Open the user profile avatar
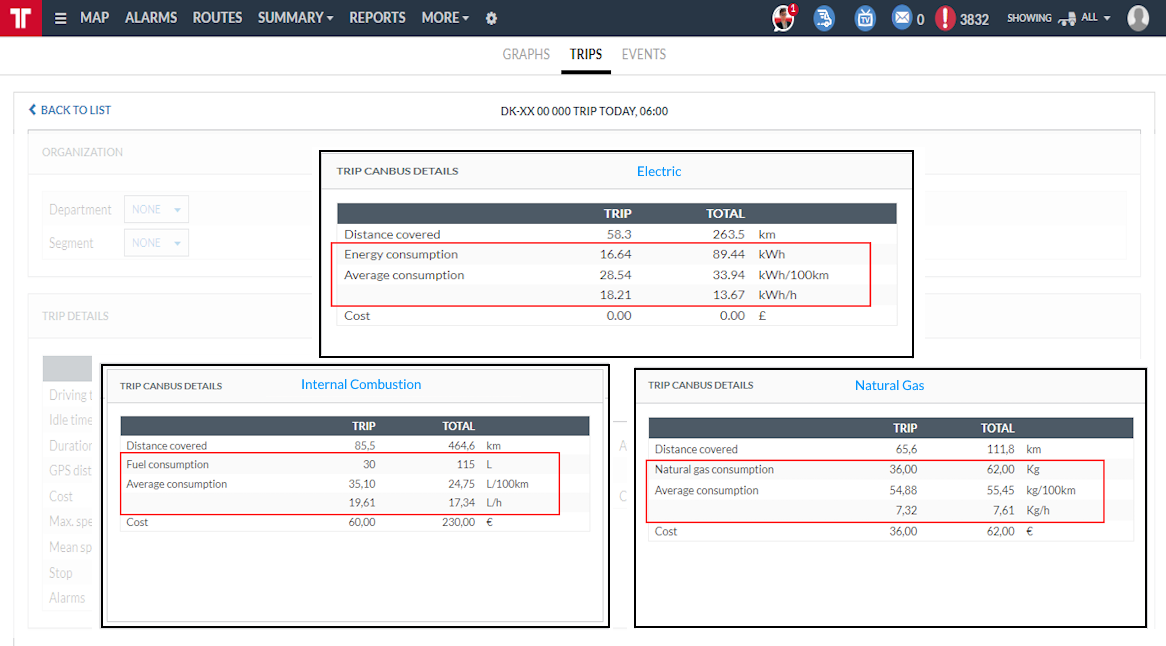1166x646 pixels. coord(1138,18)
